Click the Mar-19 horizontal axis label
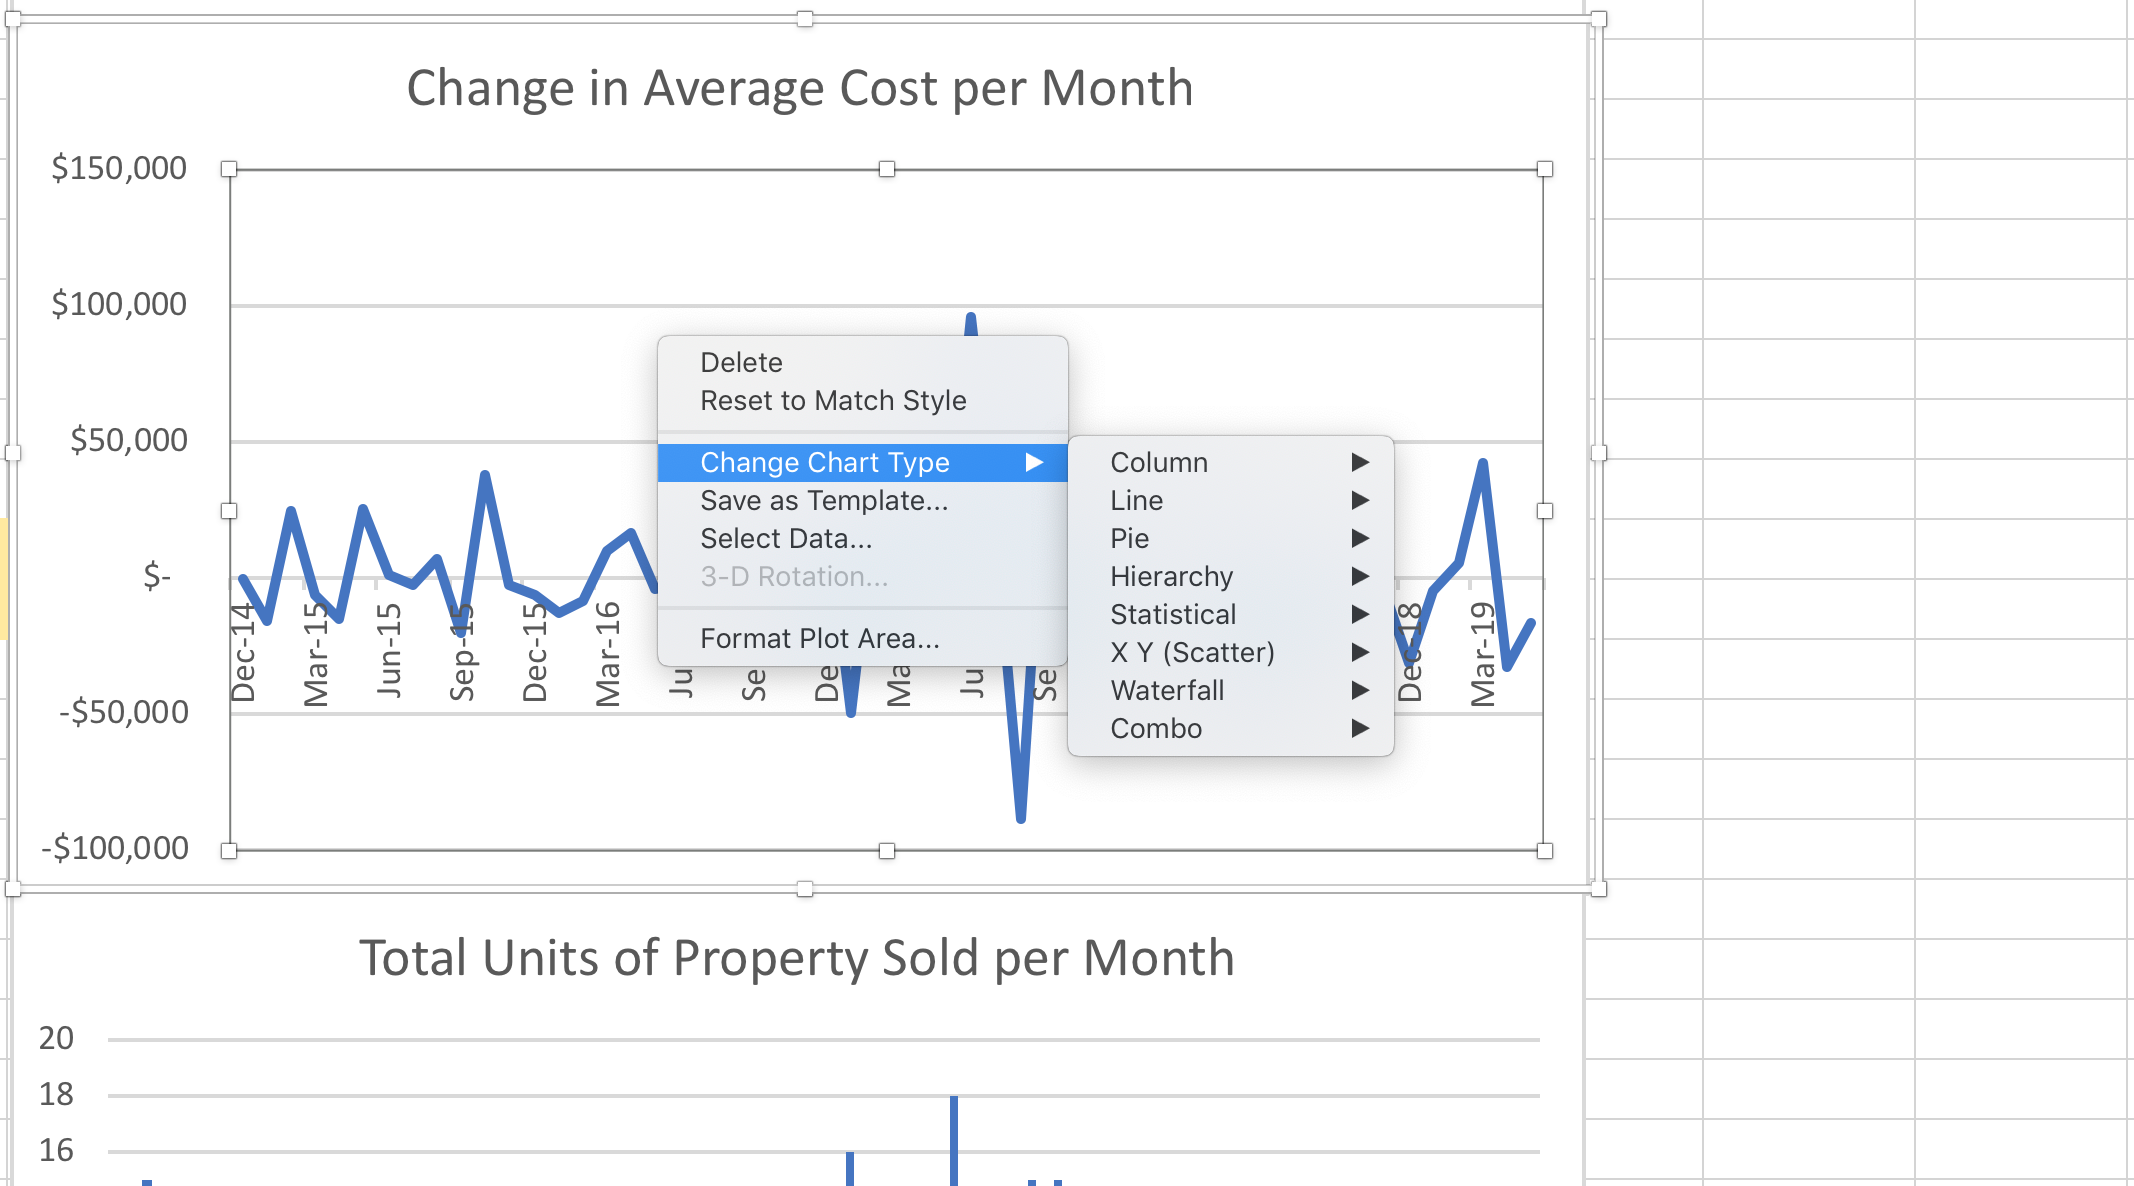This screenshot has width=2134, height=1186. [x=1482, y=654]
